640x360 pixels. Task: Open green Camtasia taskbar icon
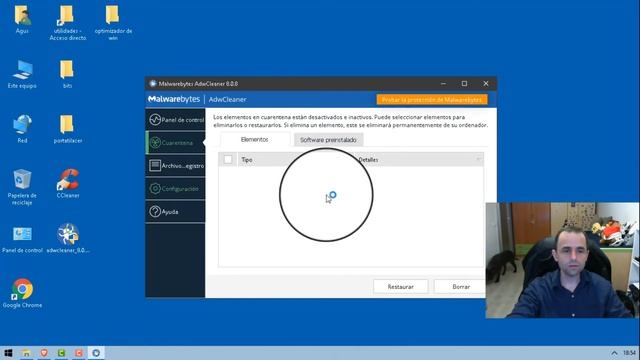click(x=61, y=353)
